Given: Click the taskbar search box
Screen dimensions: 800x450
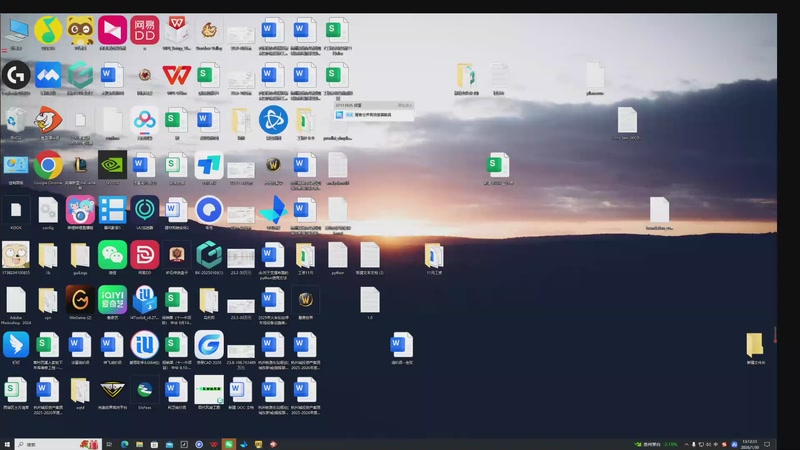Looking at the screenshot, I should pyautogui.click(x=58, y=444).
